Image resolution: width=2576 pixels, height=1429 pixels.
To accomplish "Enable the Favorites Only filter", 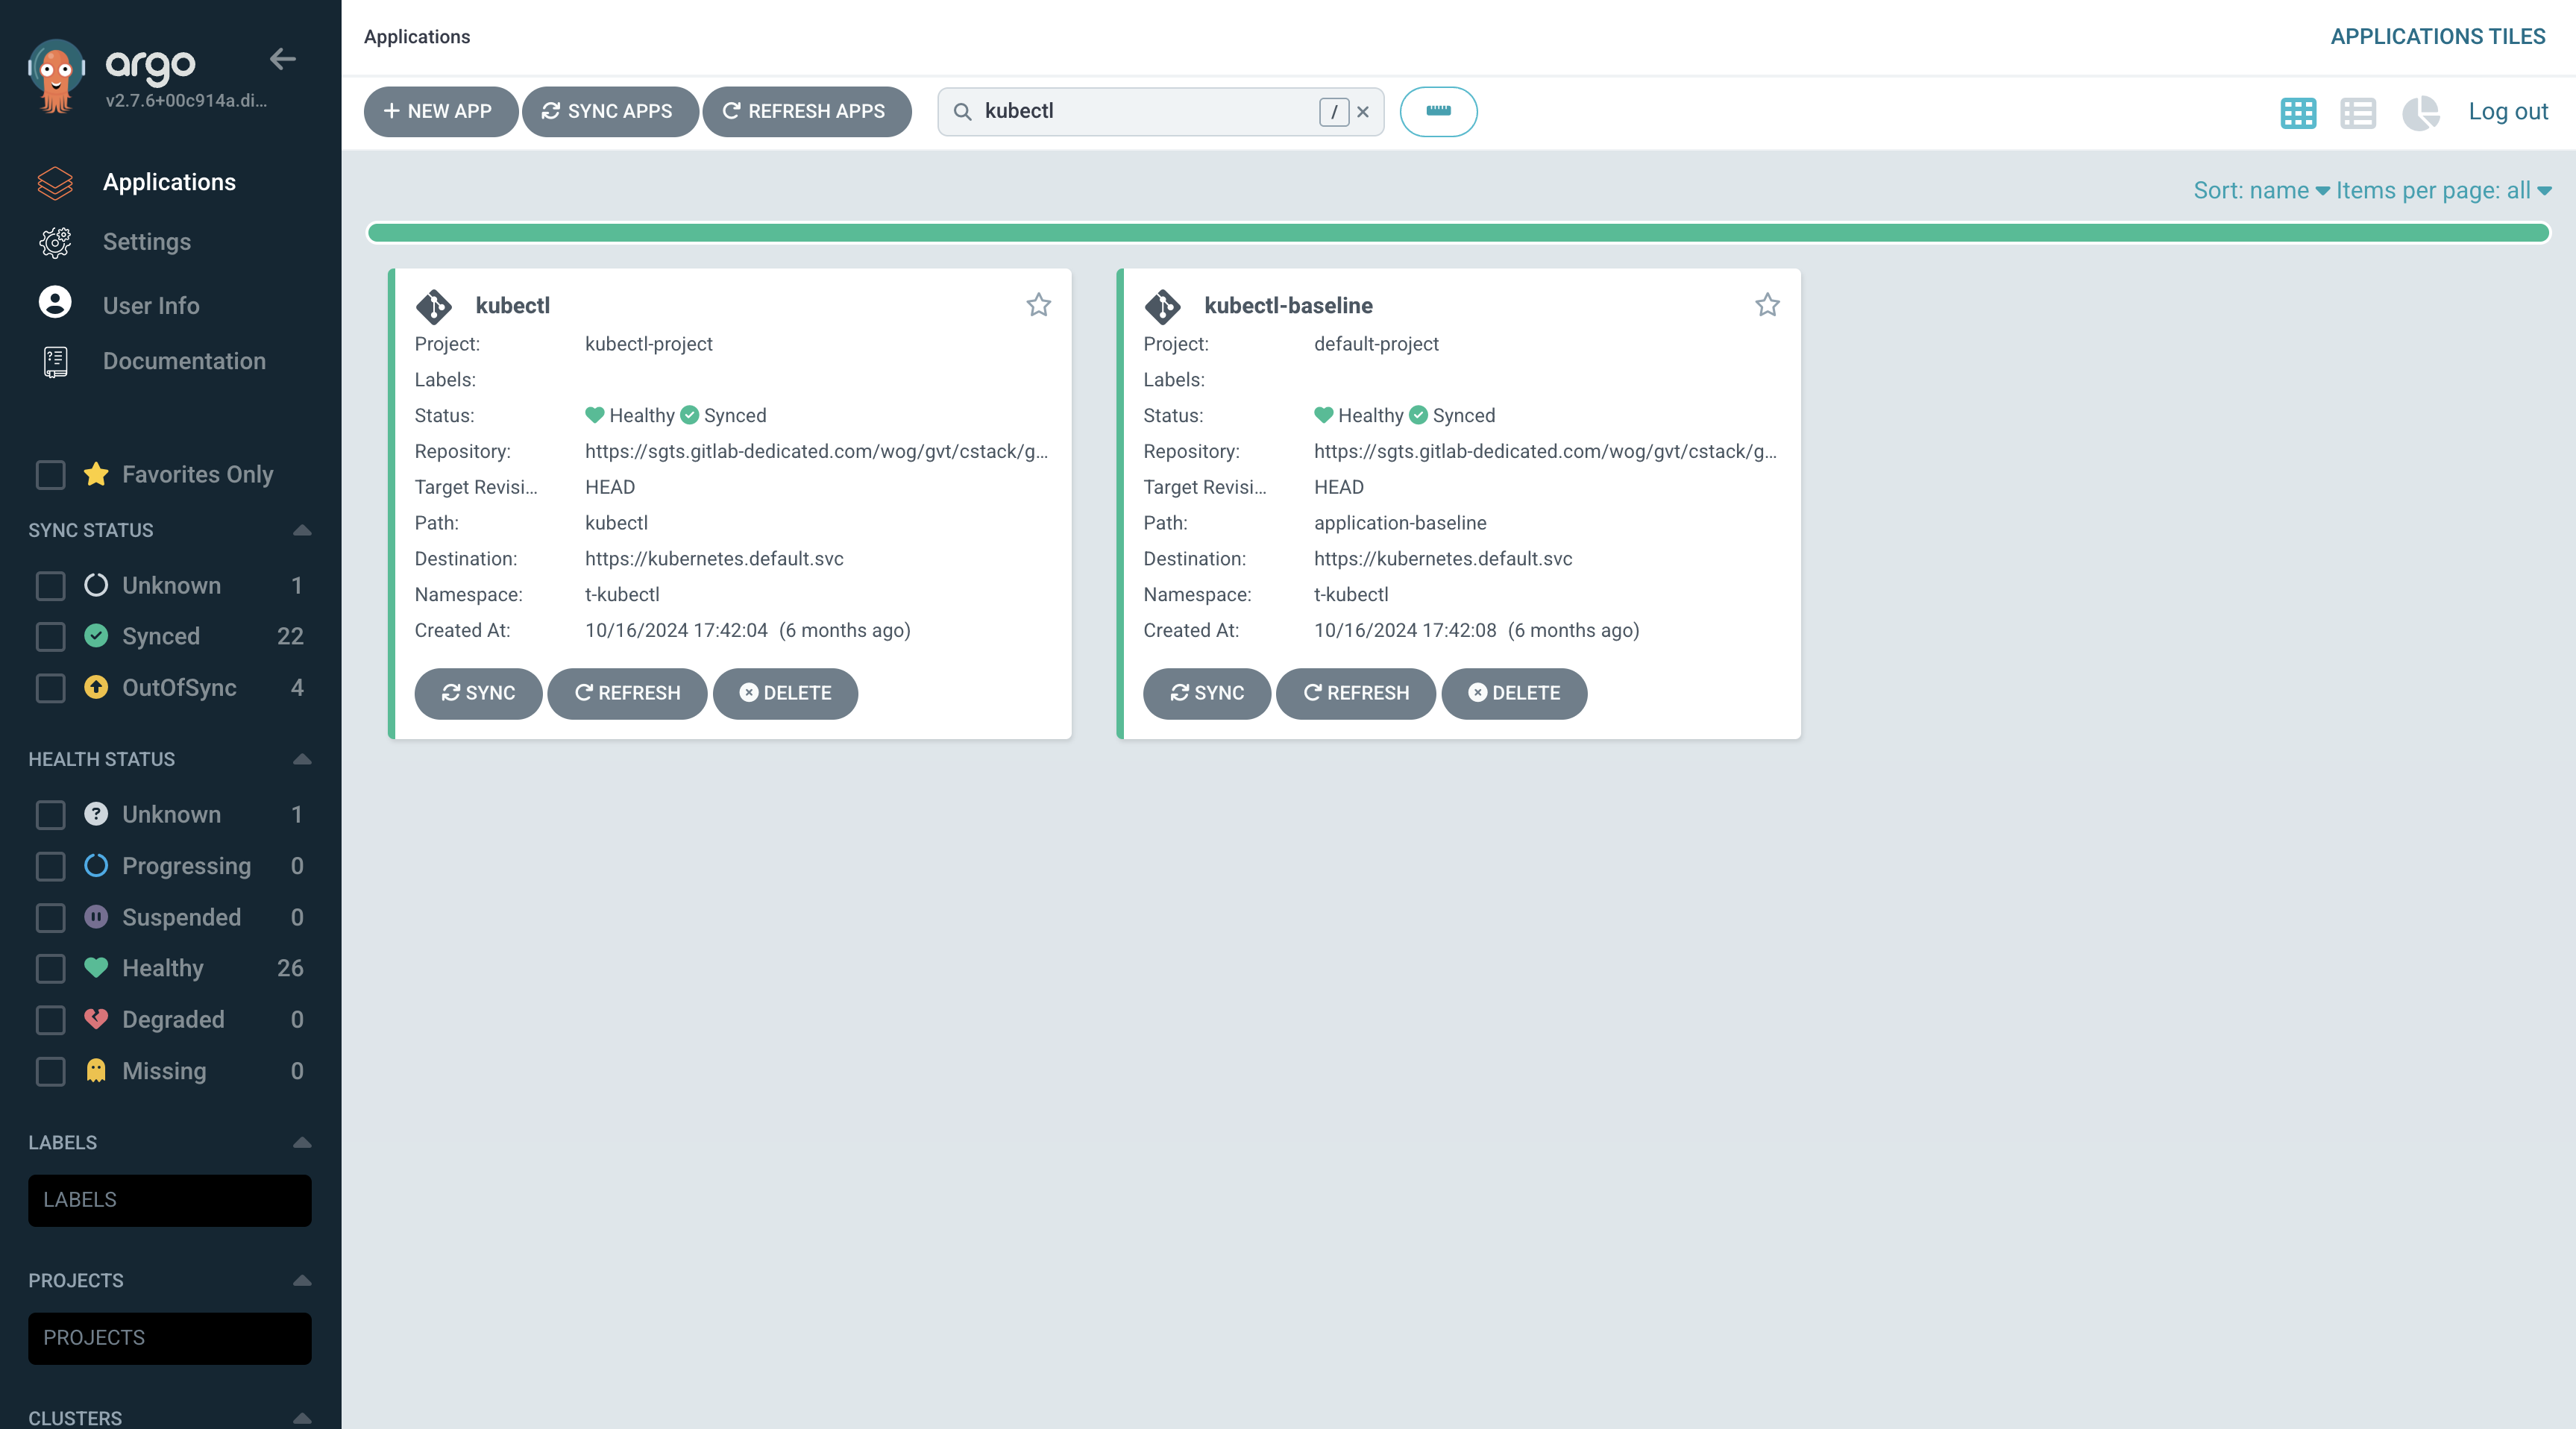I will (50, 475).
